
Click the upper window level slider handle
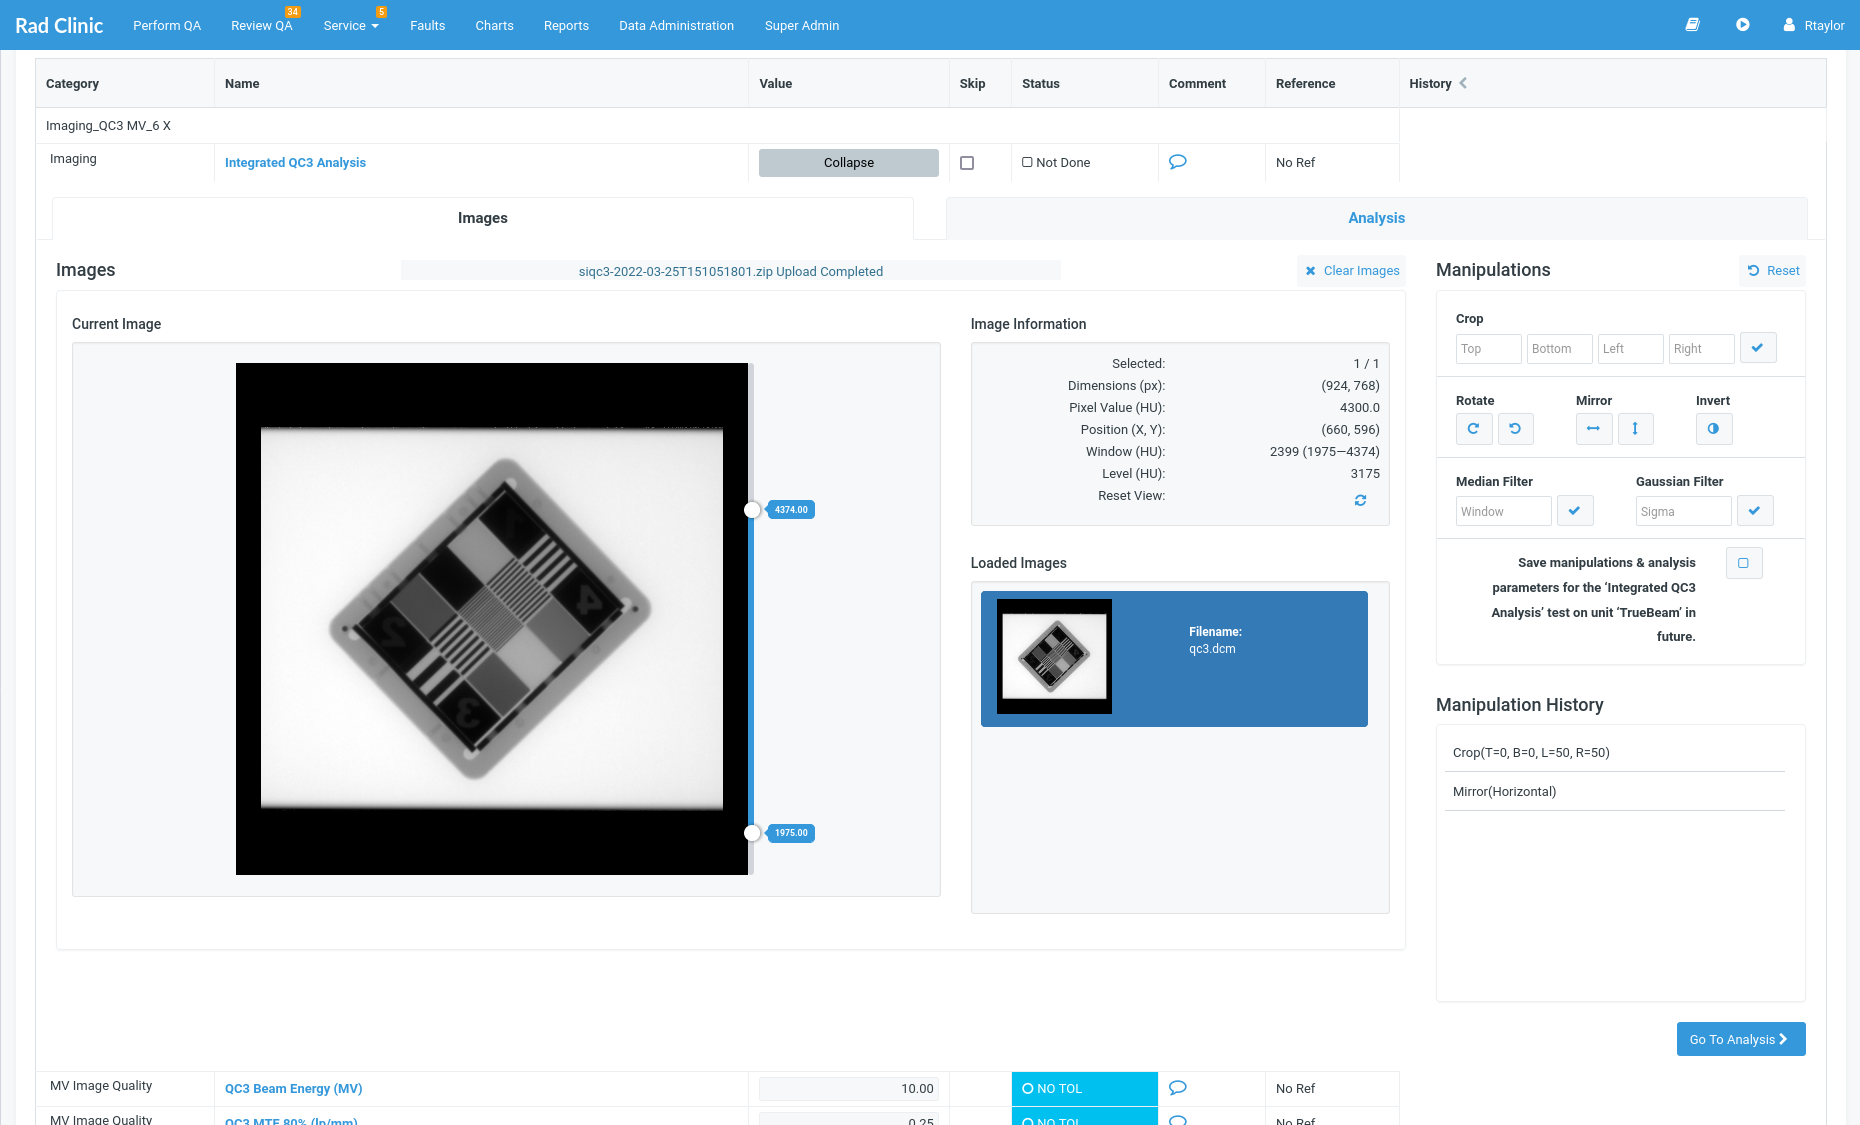752,510
